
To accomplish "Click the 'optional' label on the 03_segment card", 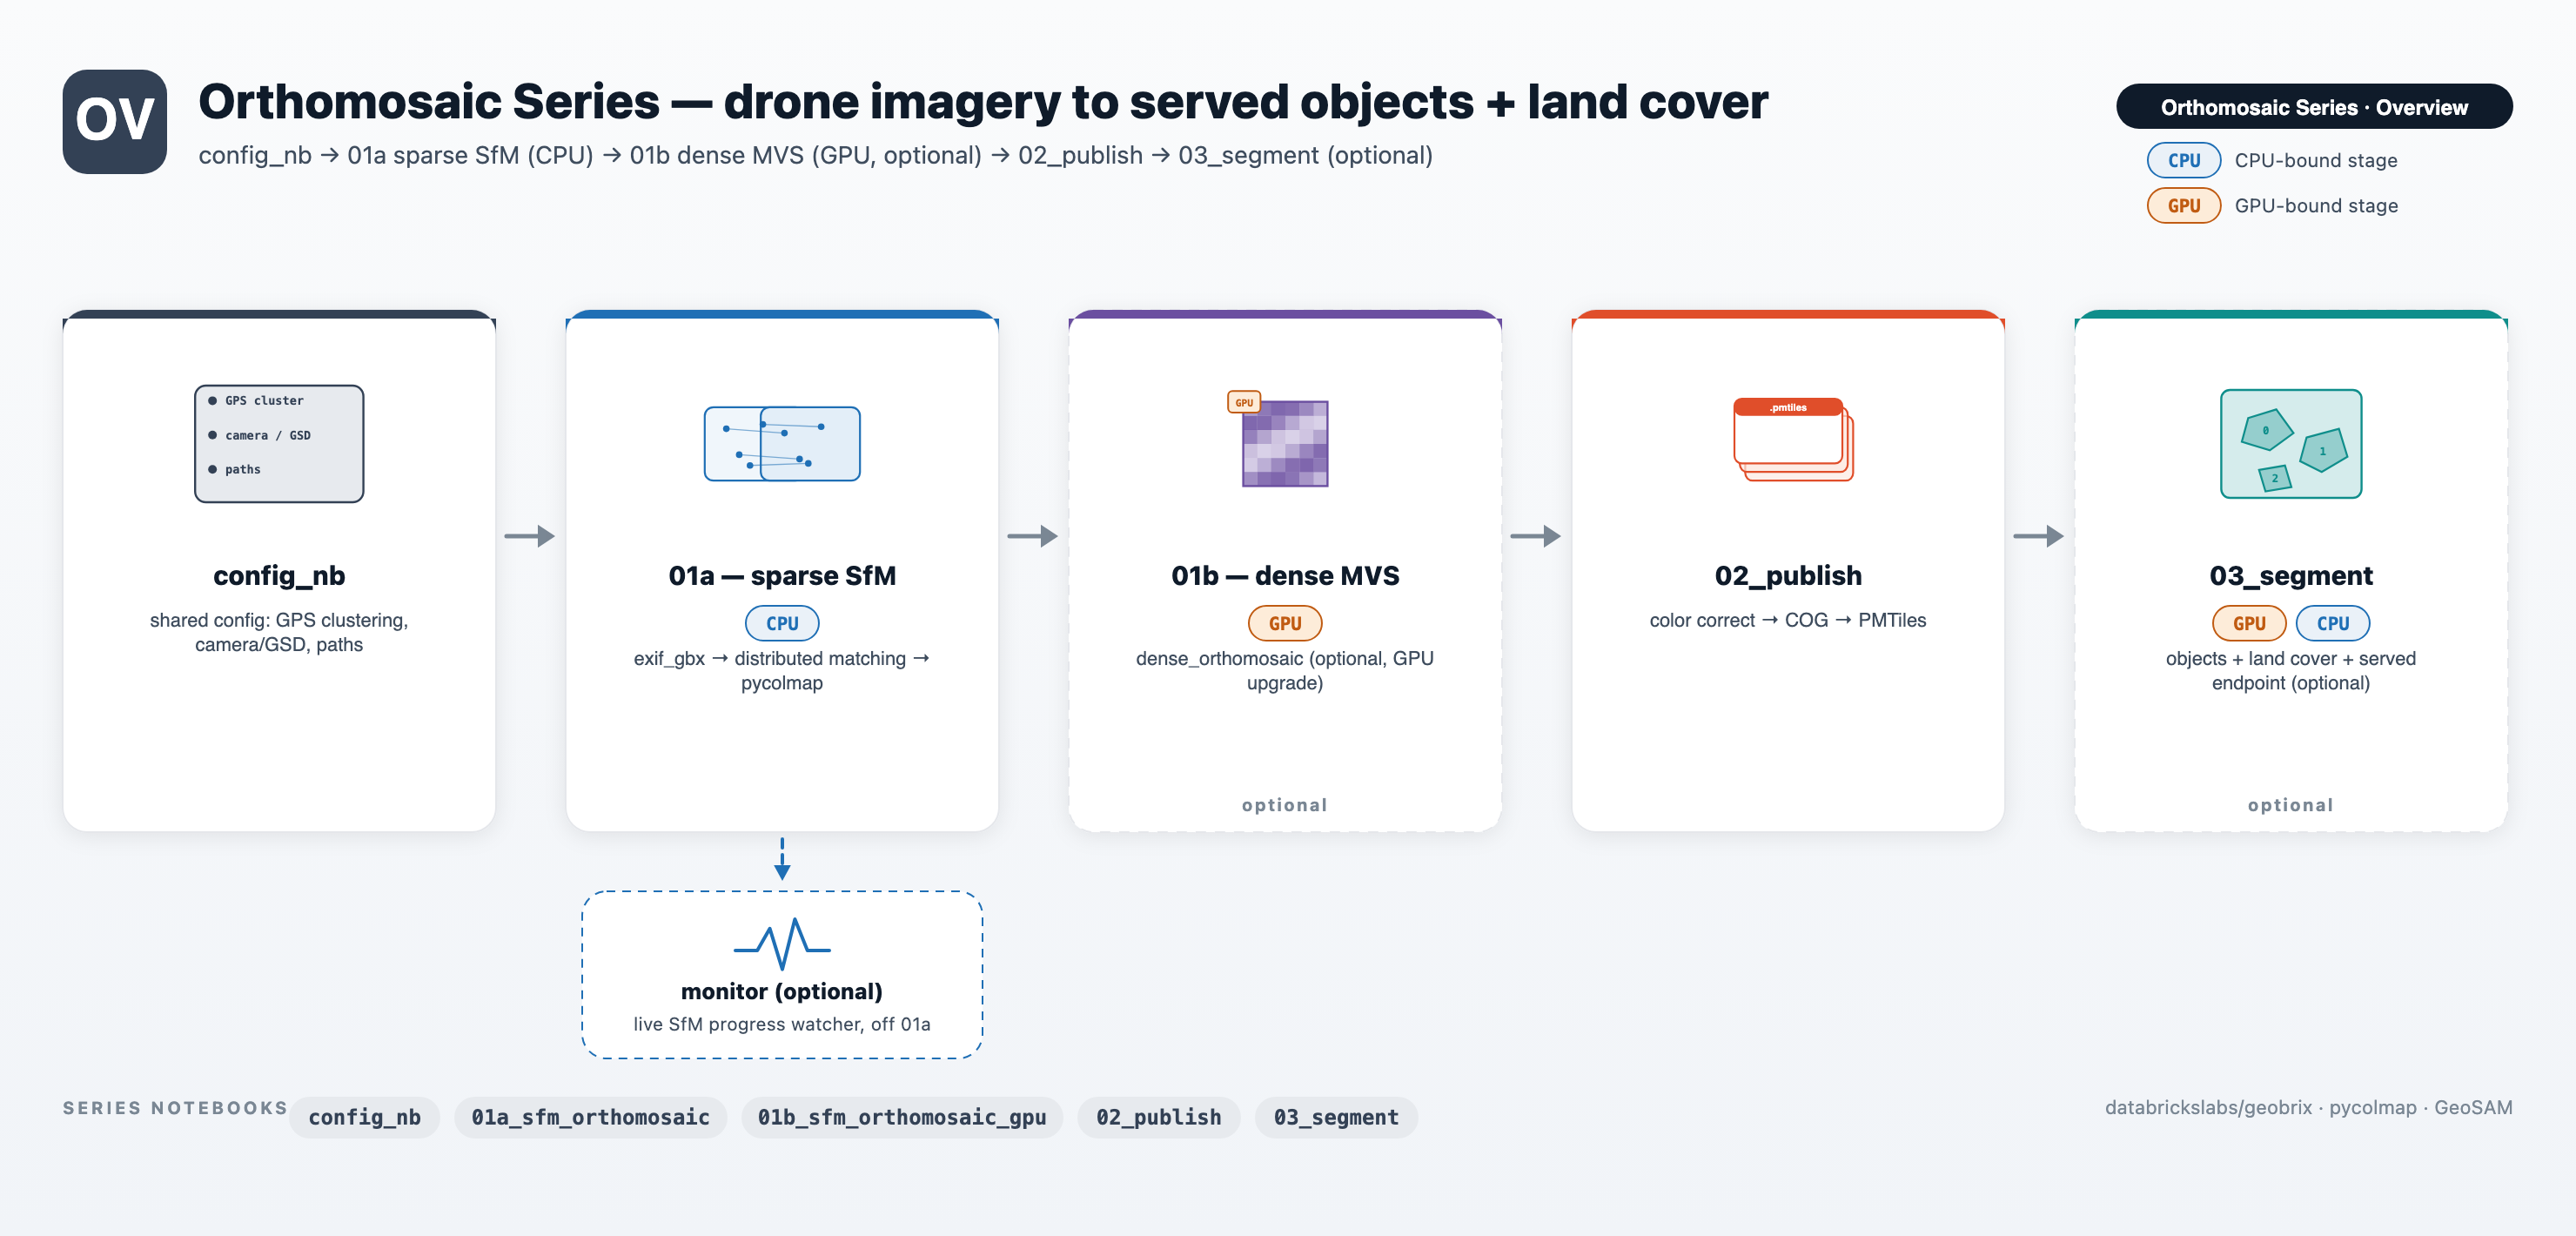I will pos(2290,805).
